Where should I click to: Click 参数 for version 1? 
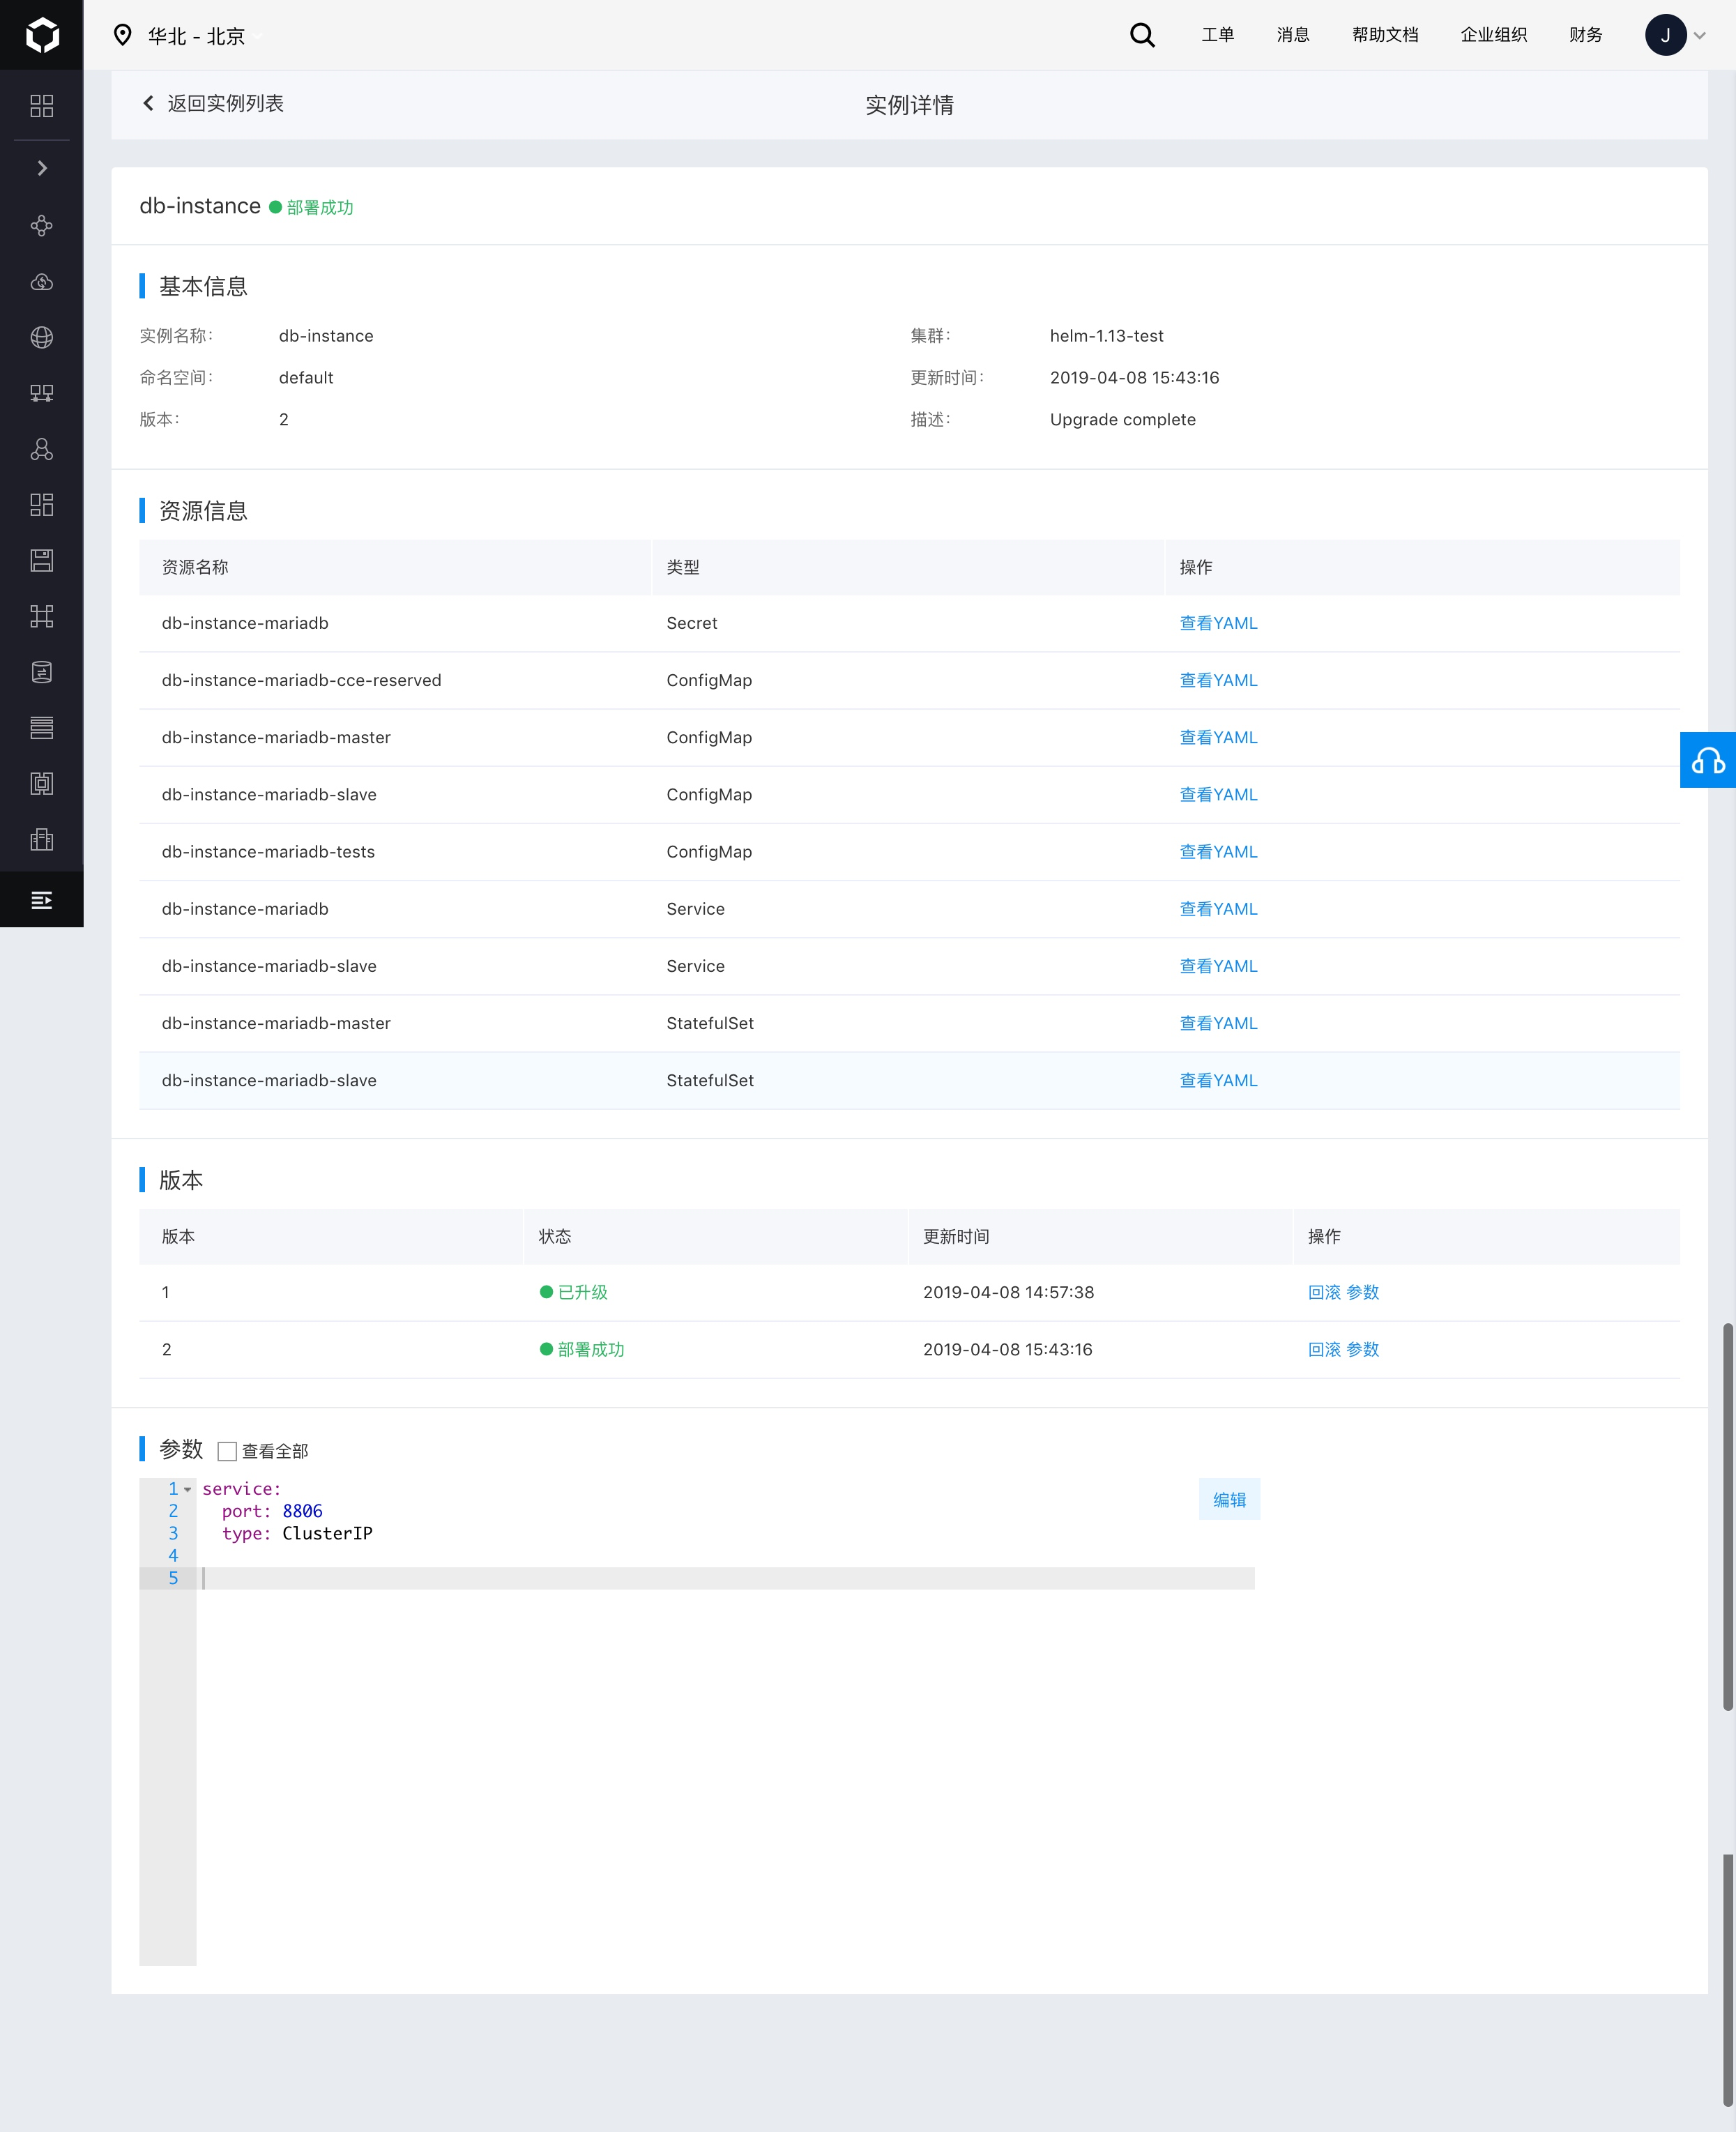tap(1362, 1292)
